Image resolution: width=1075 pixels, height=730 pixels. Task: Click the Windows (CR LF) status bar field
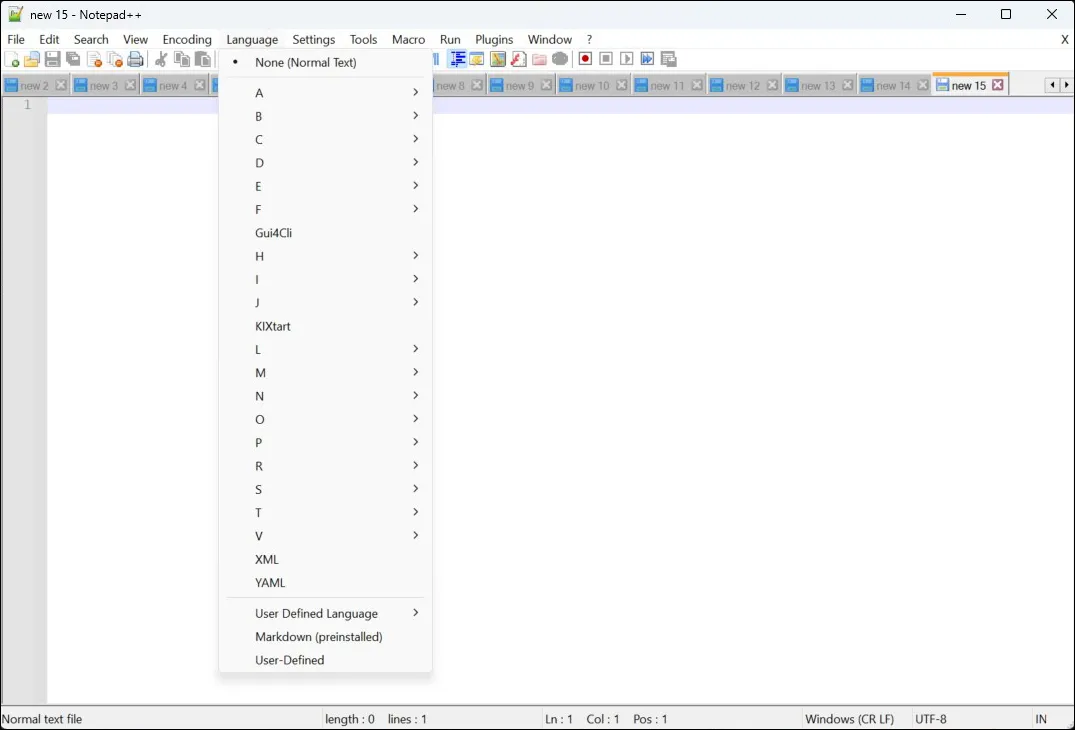(849, 719)
